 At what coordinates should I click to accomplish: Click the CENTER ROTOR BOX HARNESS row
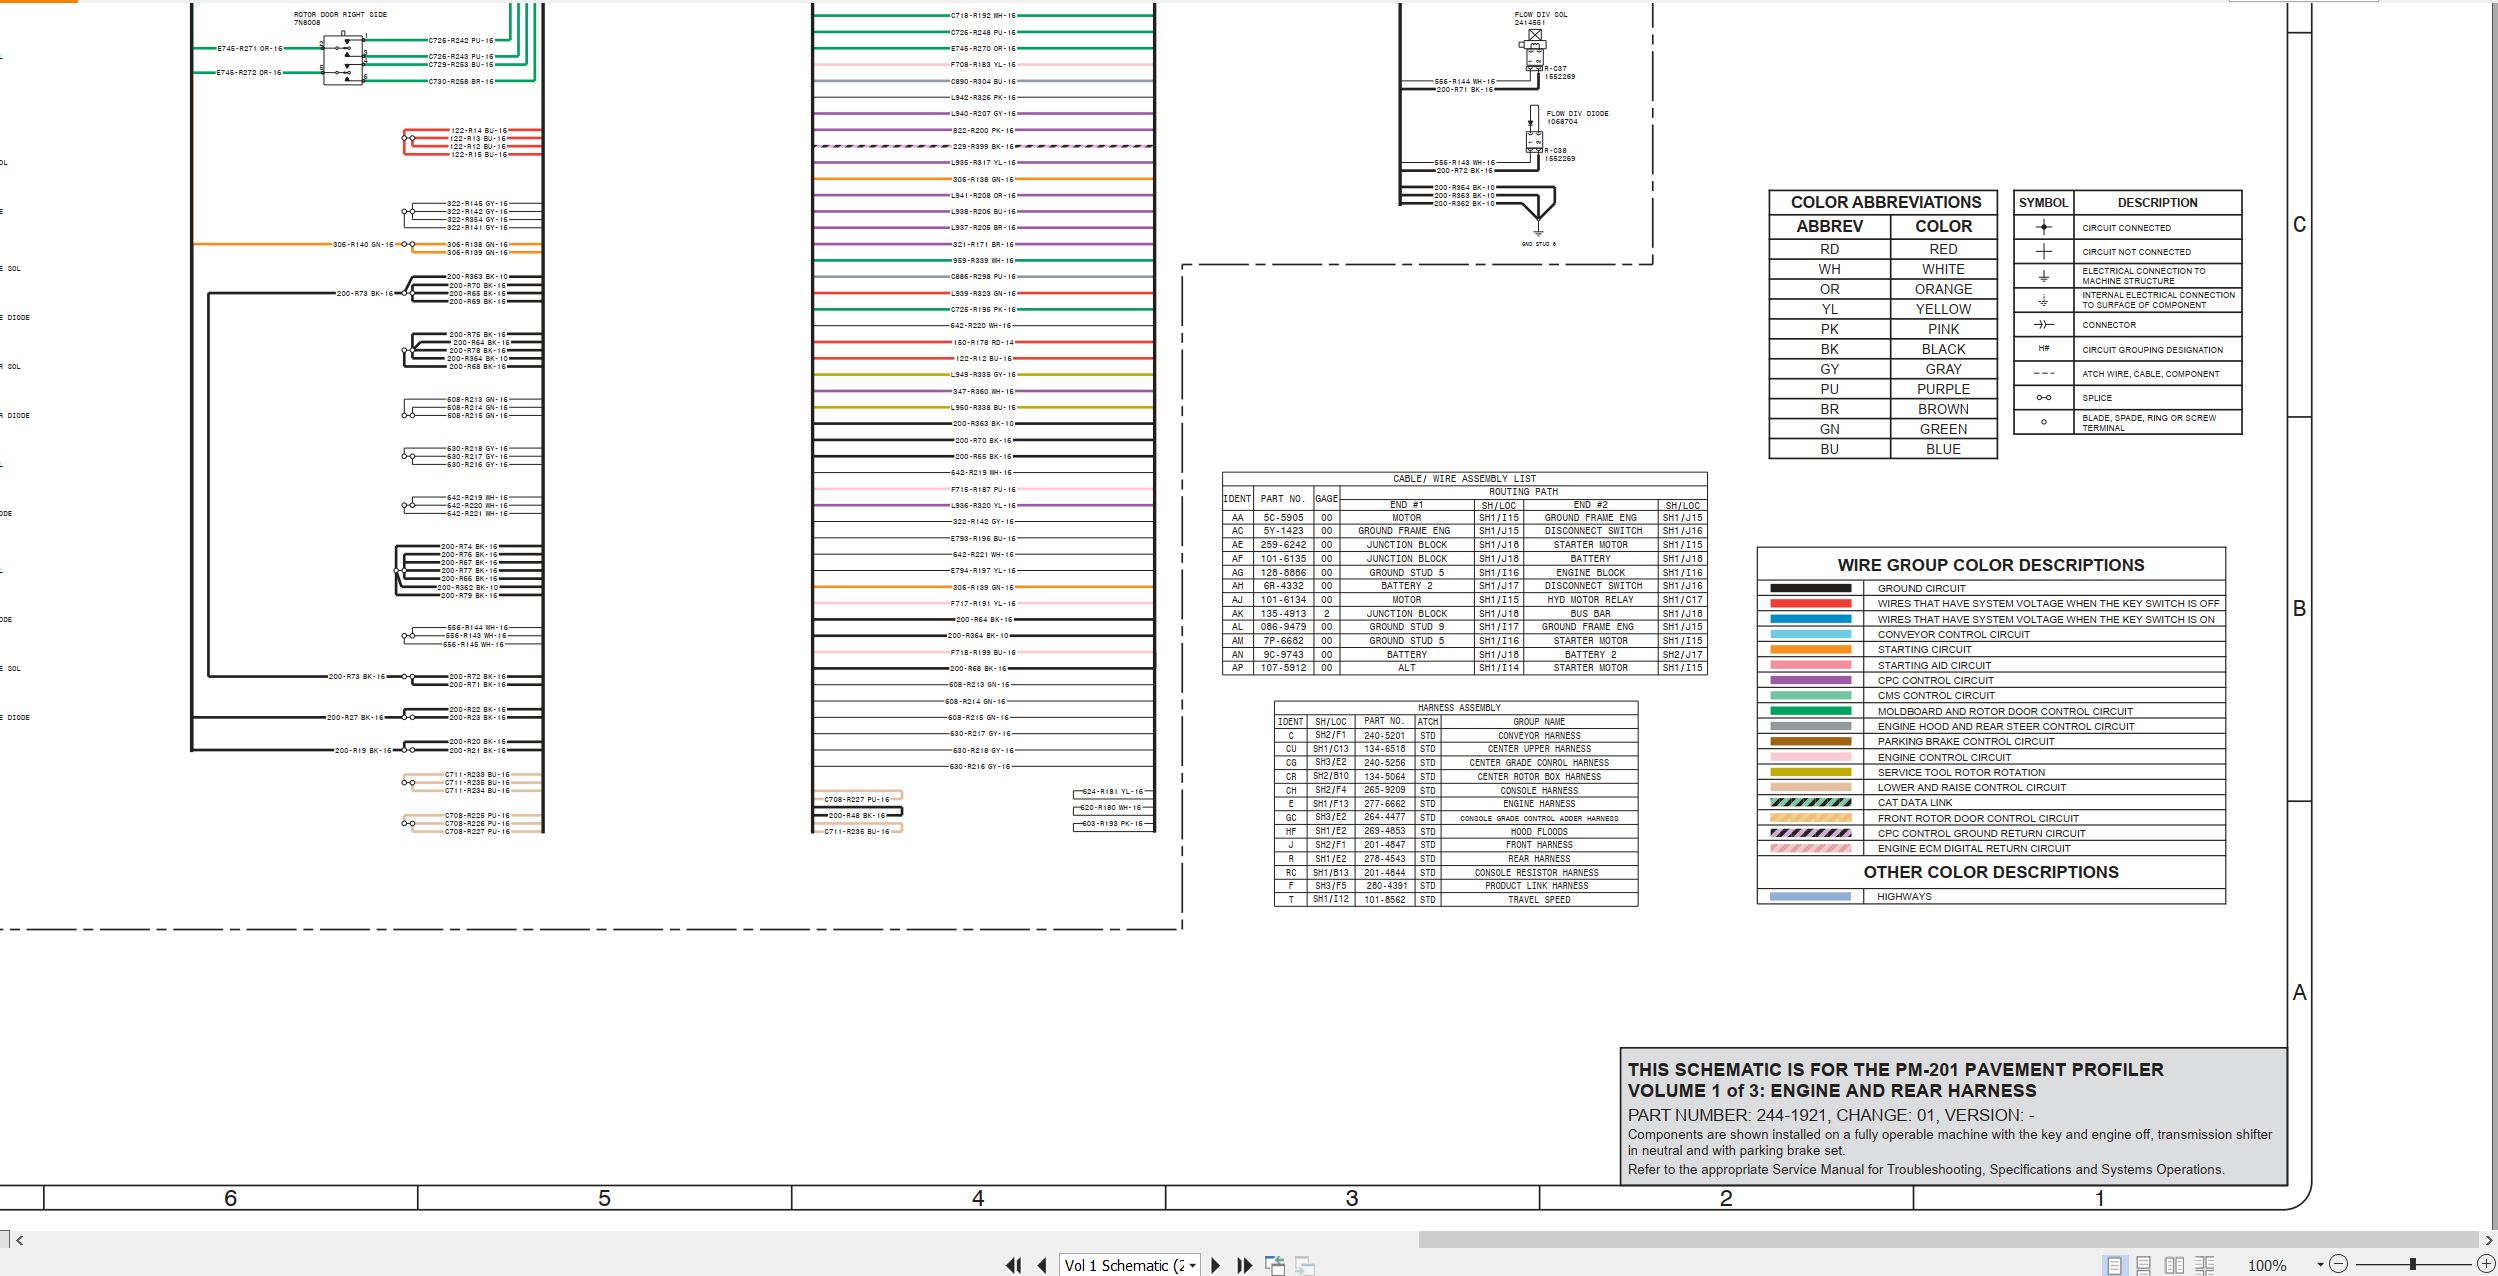(x=1456, y=777)
